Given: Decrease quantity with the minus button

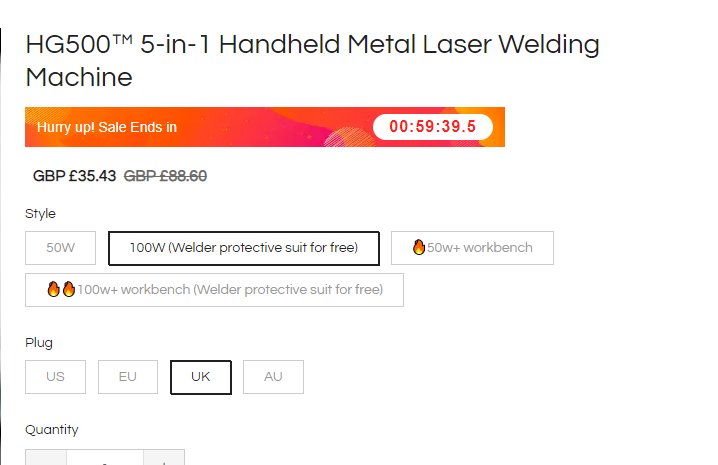Looking at the screenshot, I should [46, 457].
